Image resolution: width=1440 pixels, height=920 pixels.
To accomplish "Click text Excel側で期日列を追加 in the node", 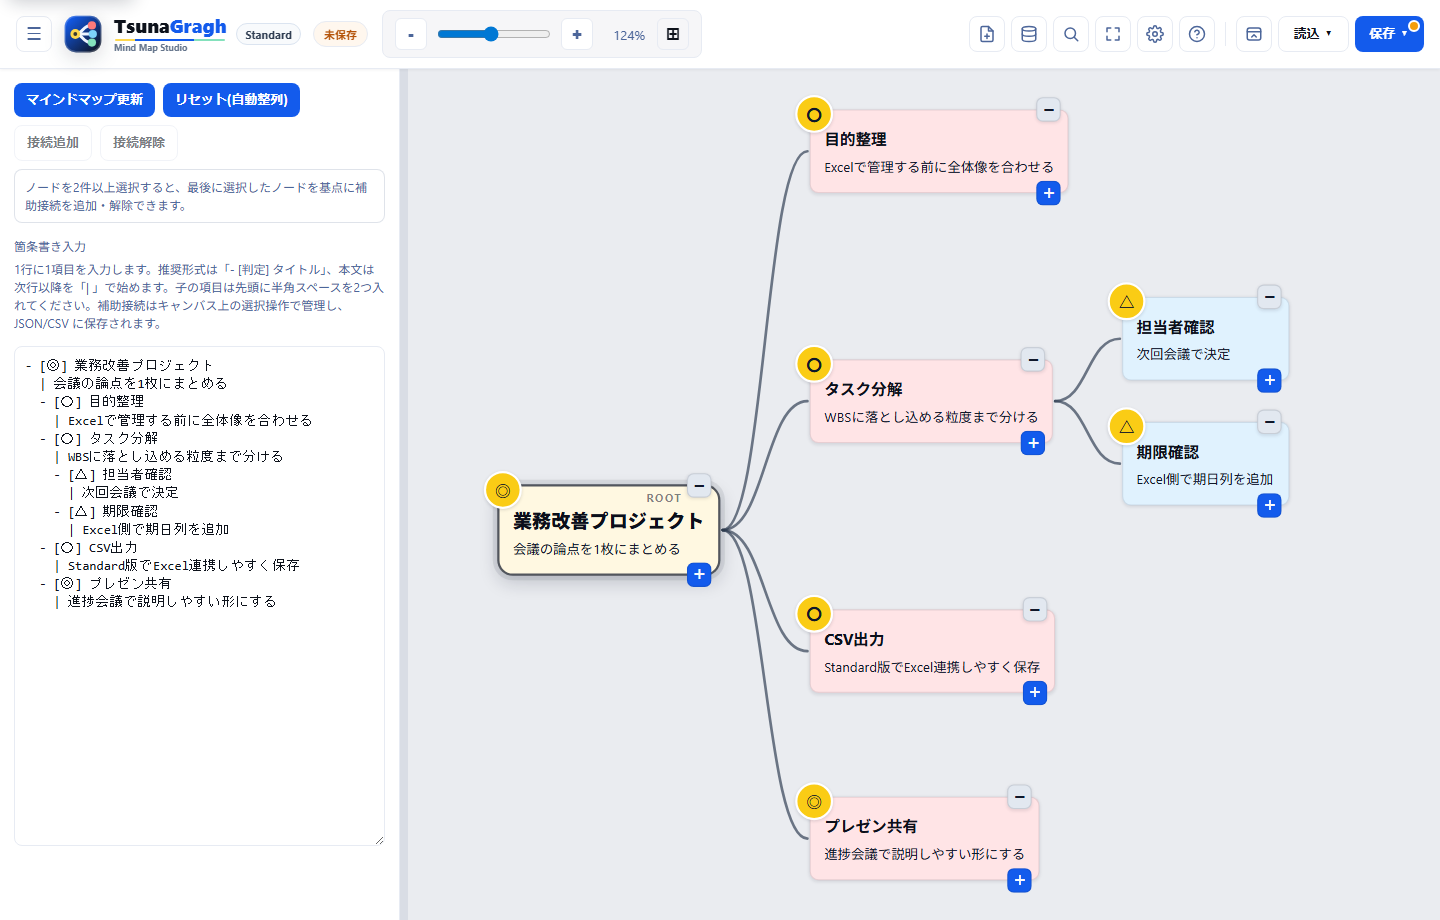I will pyautogui.click(x=1204, y=479).
